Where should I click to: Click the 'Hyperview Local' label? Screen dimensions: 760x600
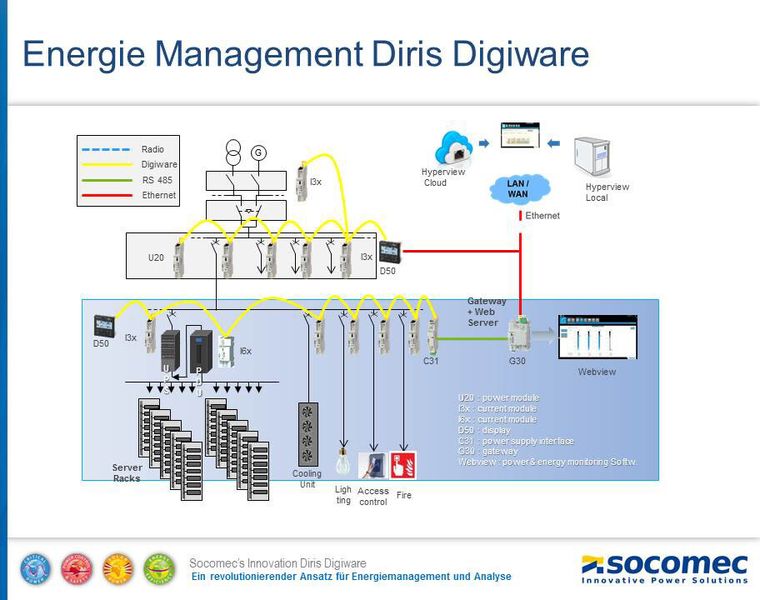(607, 192)
